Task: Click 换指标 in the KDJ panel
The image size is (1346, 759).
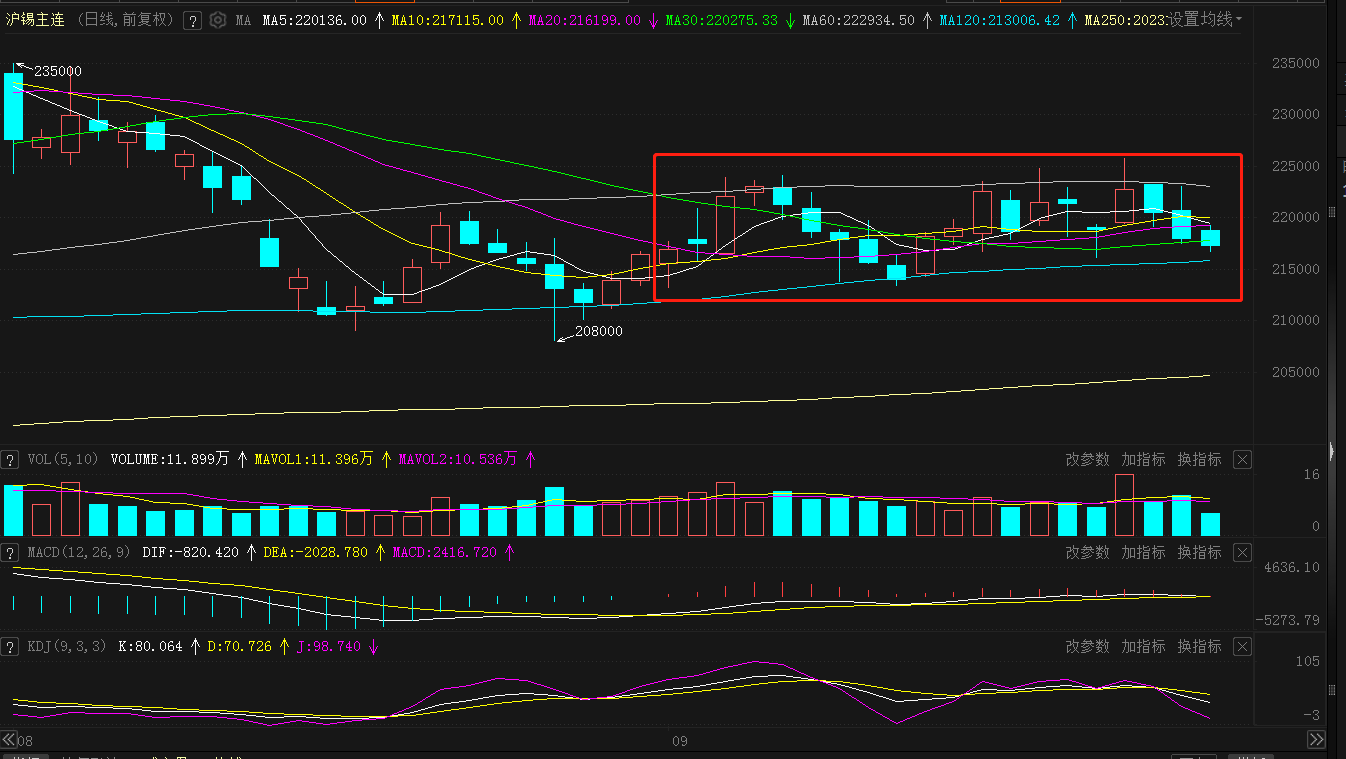Action: 1199,647
